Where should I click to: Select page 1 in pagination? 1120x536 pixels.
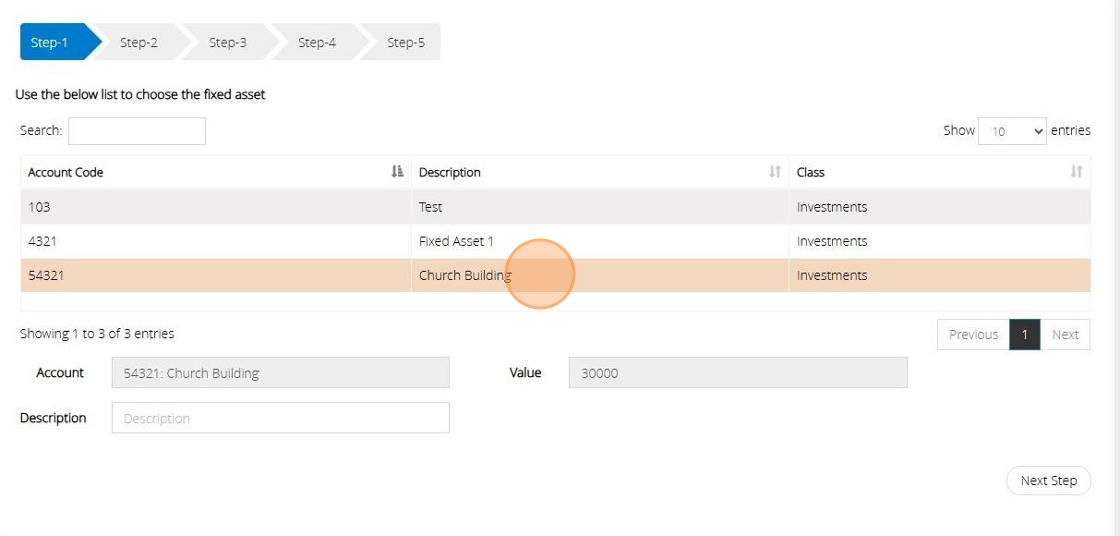coord(1025,335)
